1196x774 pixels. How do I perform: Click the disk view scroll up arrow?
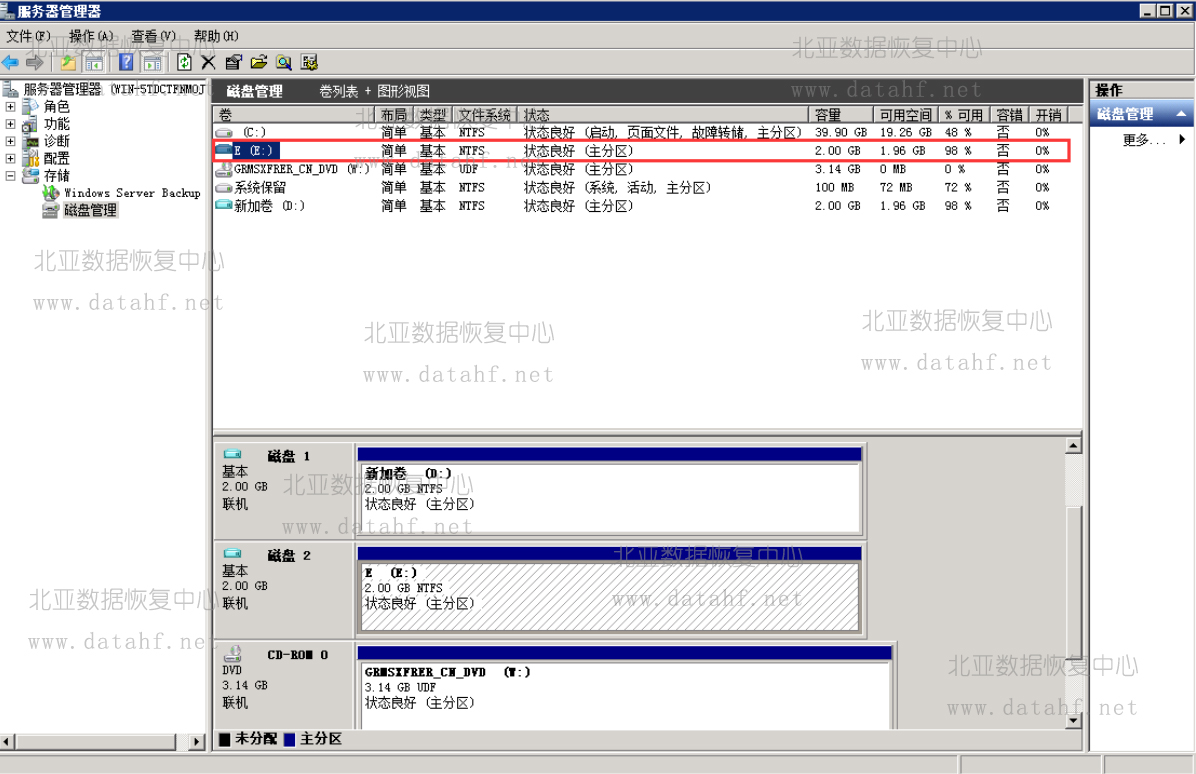click(1073, 446)
